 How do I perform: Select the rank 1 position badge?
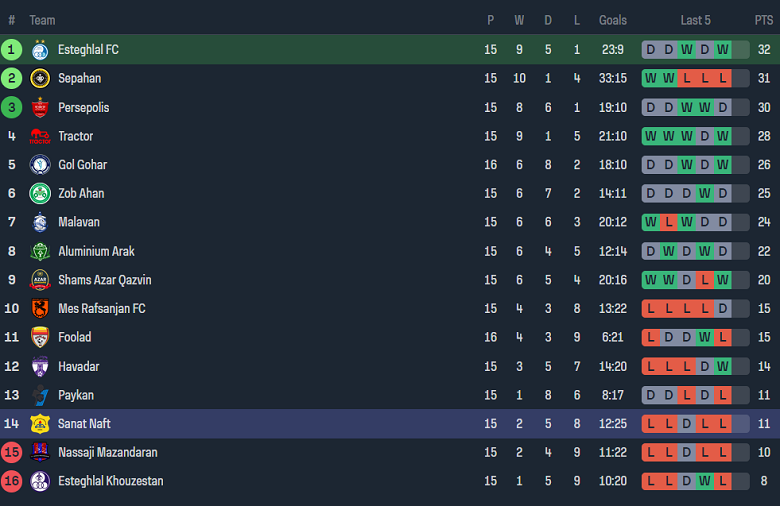pos(11,50)
